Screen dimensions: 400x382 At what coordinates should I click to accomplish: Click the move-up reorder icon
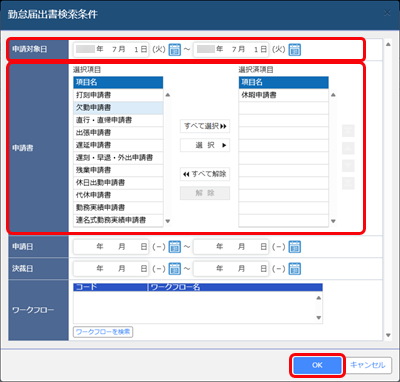click(348, 148)
